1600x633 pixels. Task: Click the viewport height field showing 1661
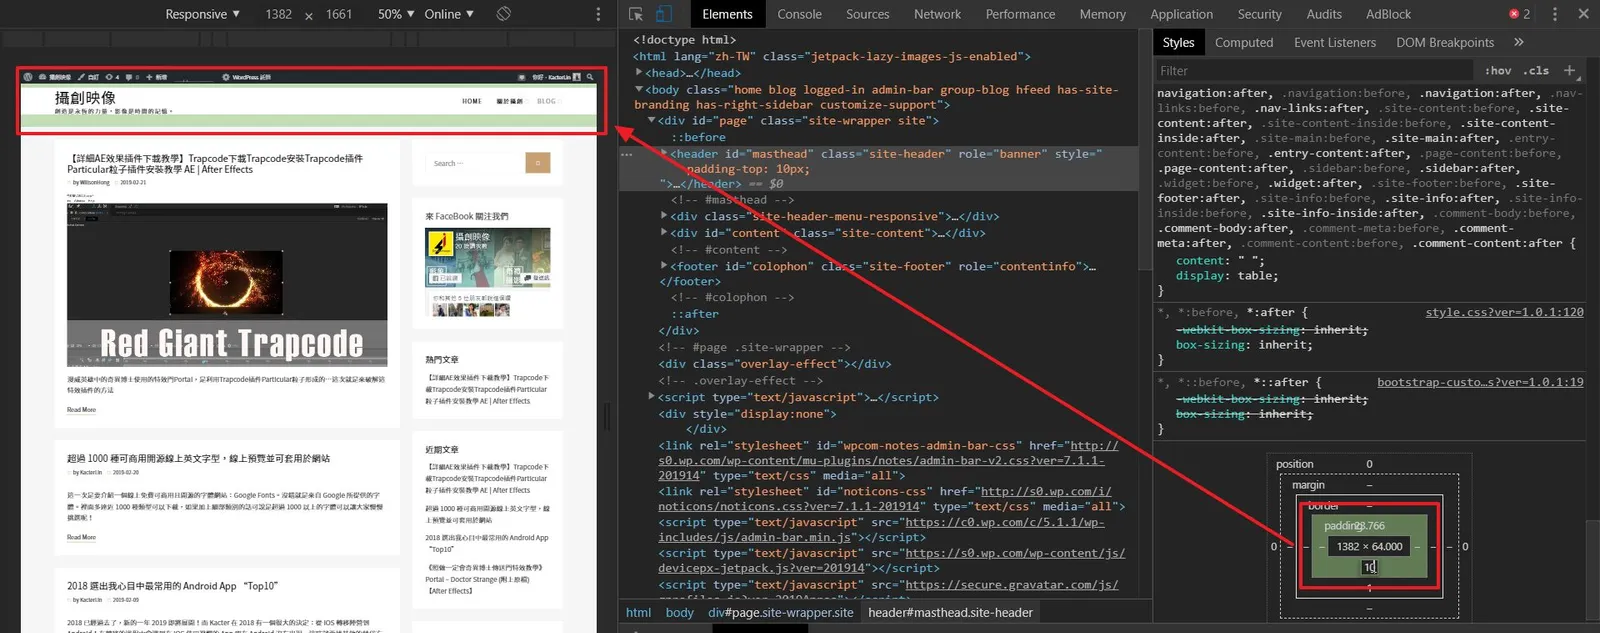pos(339,14)
